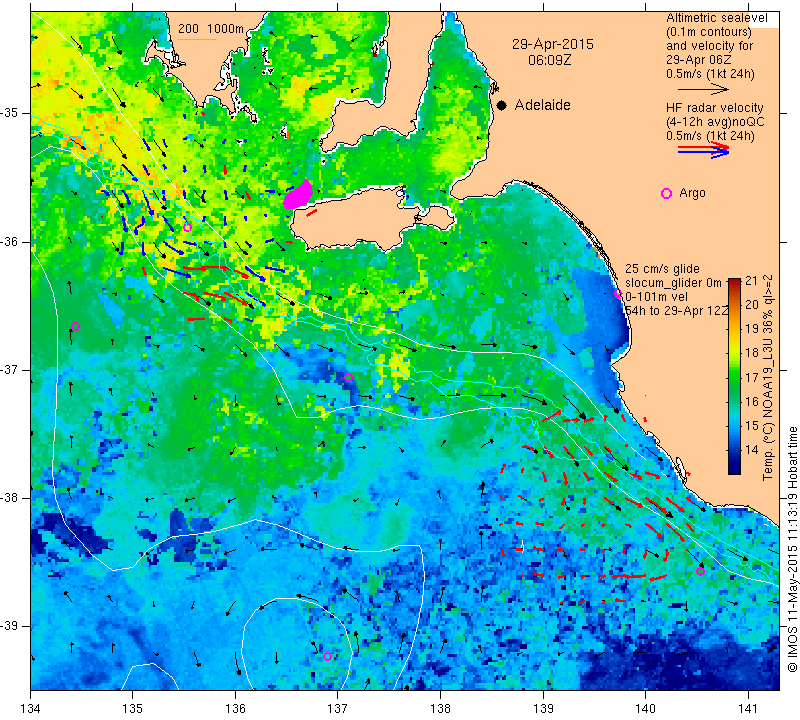Click the -37 latitude axis label
Screen dimensions: 800x720
(10, 369)
